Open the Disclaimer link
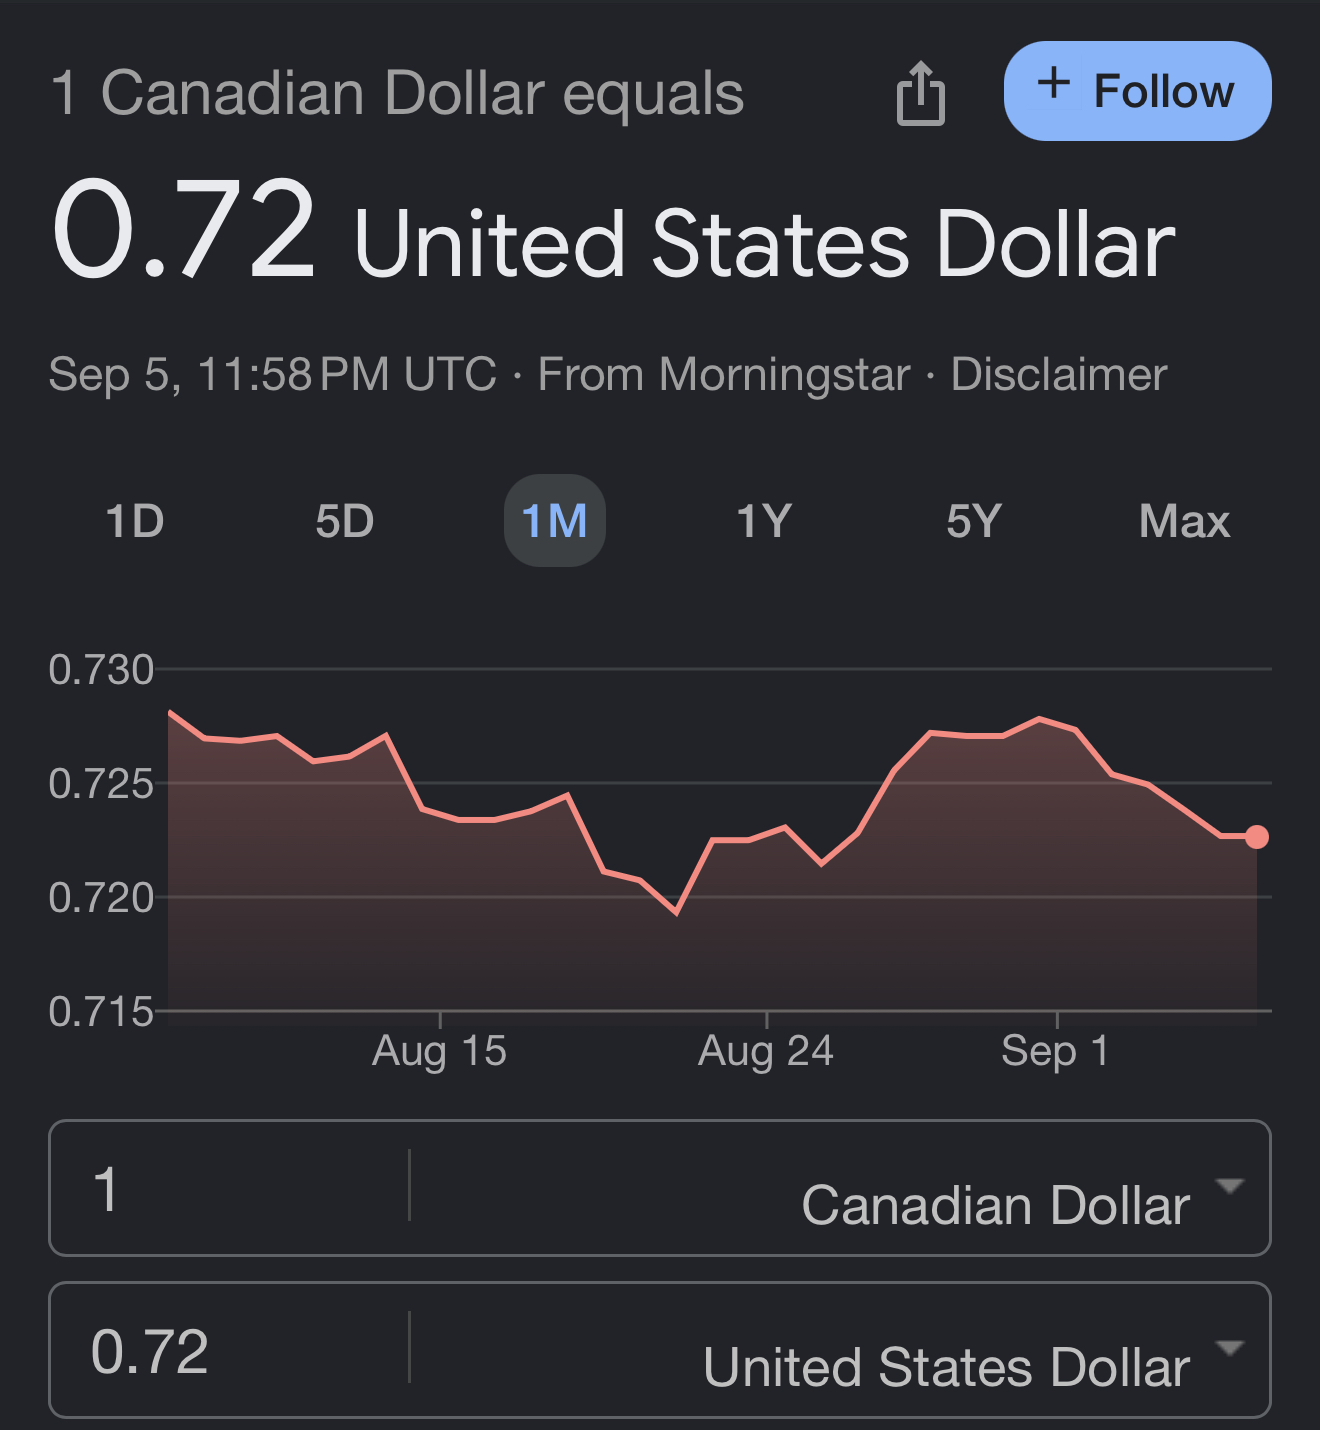 tap(1058, 375)
